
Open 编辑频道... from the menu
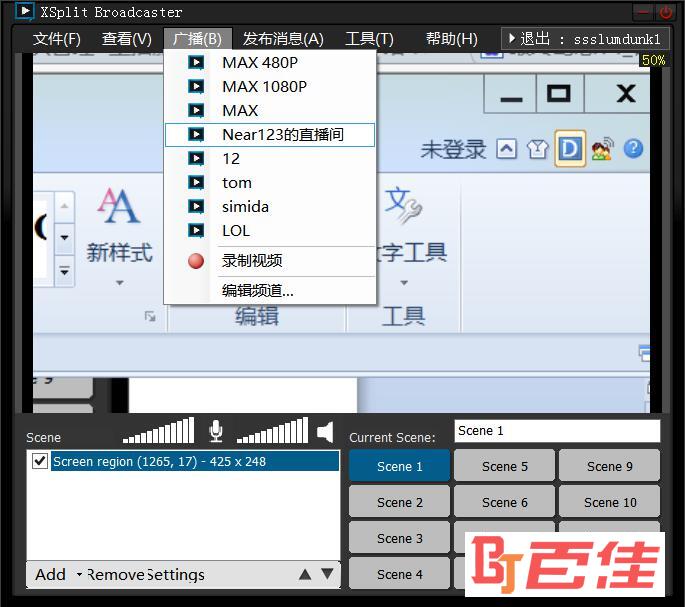pyautogui.click(x=270, y=290)
